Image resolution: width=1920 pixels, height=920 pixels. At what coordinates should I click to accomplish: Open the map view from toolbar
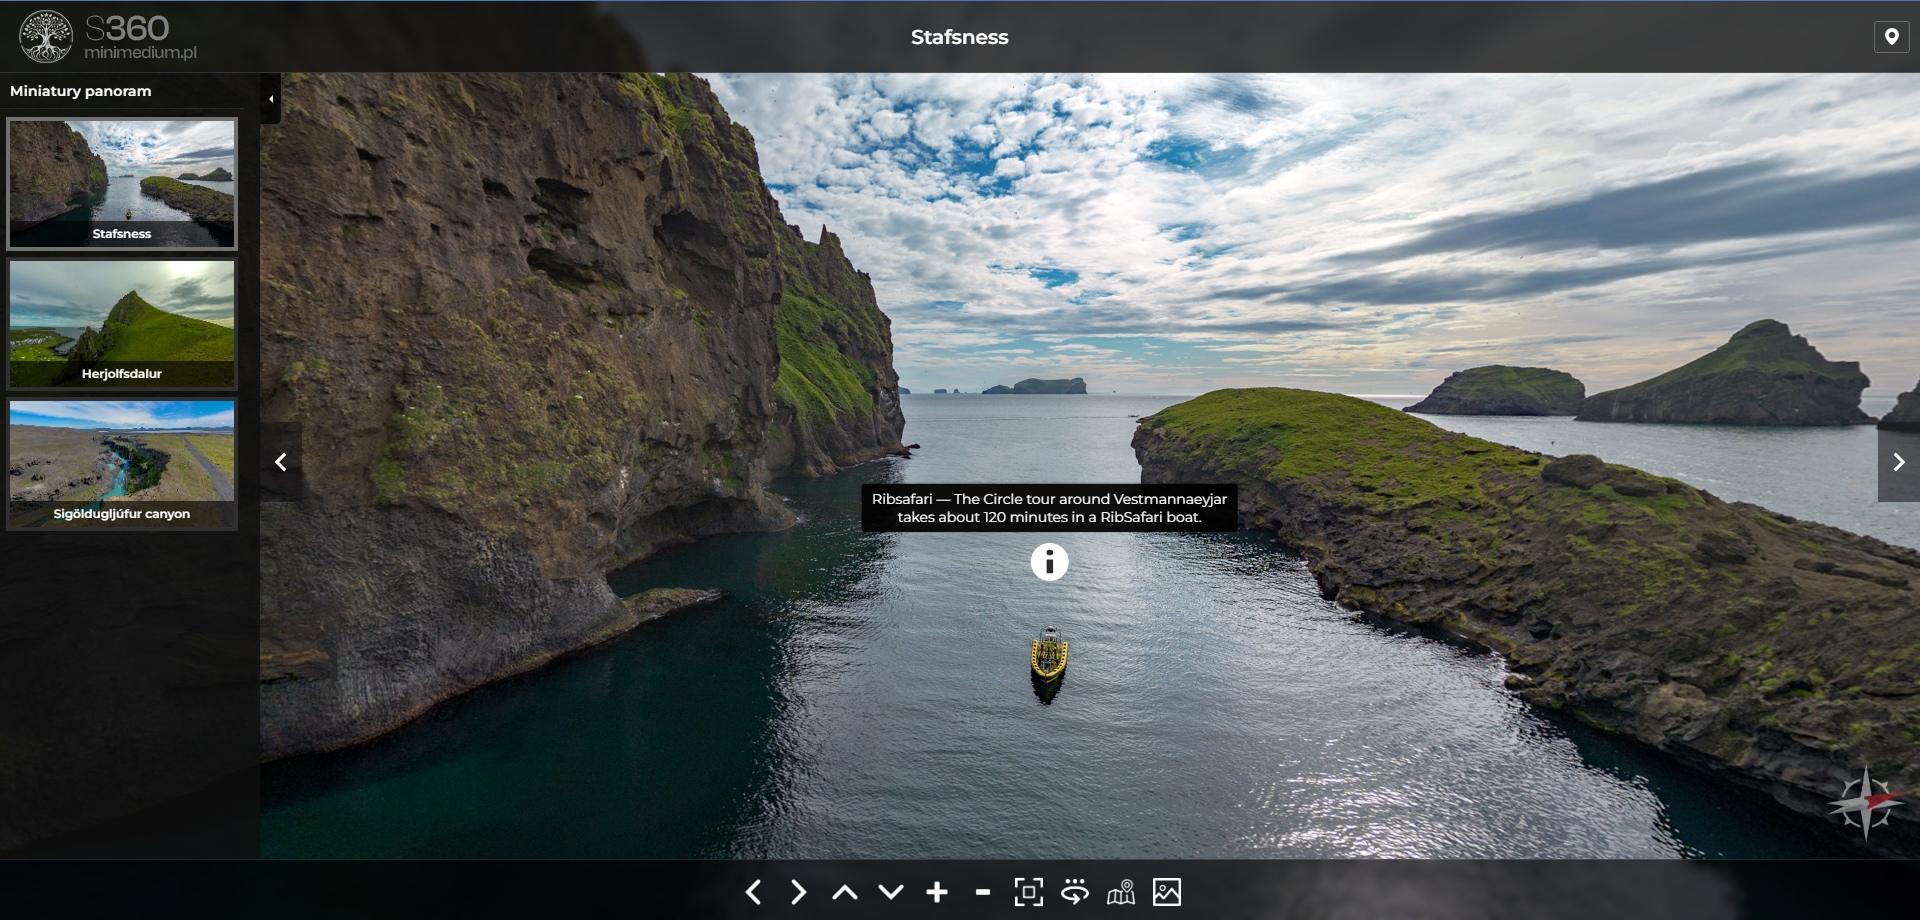[1121, 892]
